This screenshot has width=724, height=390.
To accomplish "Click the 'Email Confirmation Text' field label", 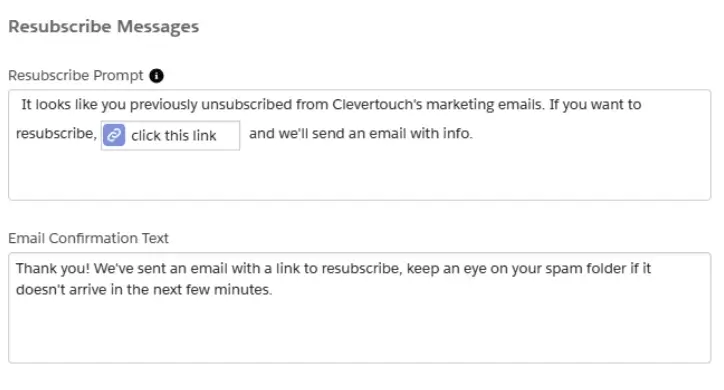I will click(88, 238).
